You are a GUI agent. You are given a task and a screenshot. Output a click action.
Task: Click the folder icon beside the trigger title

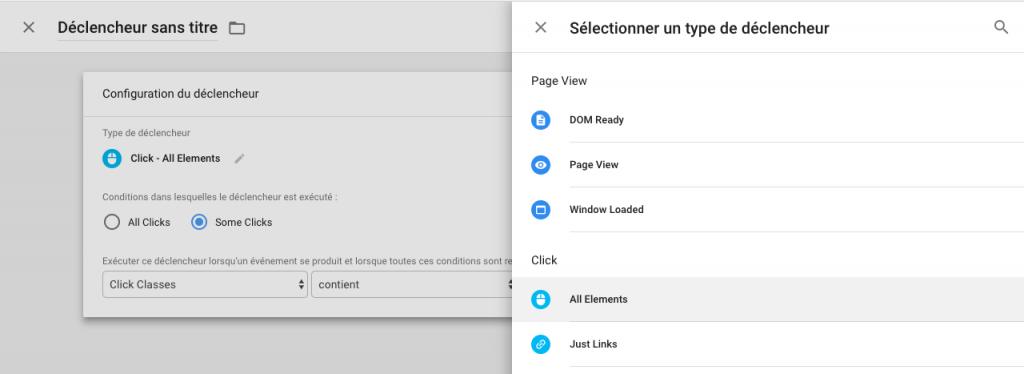[237, 28]
